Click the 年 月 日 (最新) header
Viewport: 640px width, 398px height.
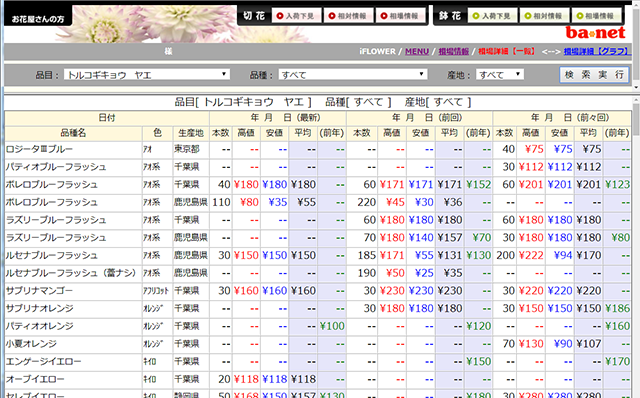pyautogui.click(x=278, y=118)
